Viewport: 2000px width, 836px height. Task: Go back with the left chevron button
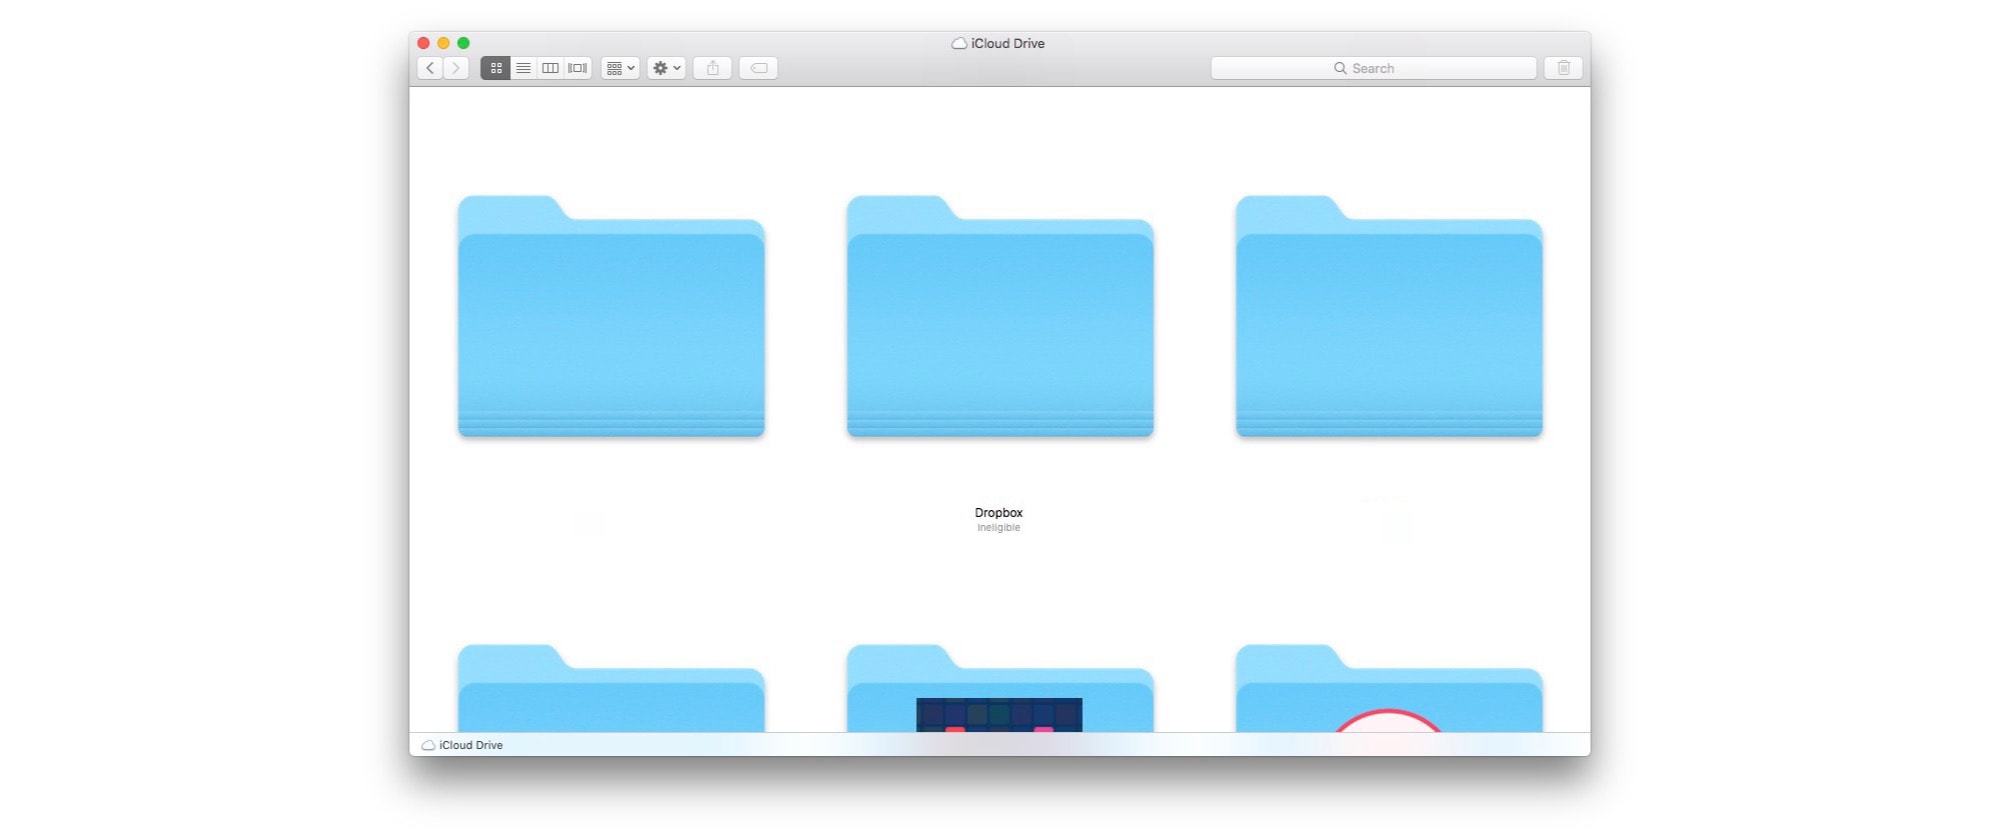pos(430,68)
